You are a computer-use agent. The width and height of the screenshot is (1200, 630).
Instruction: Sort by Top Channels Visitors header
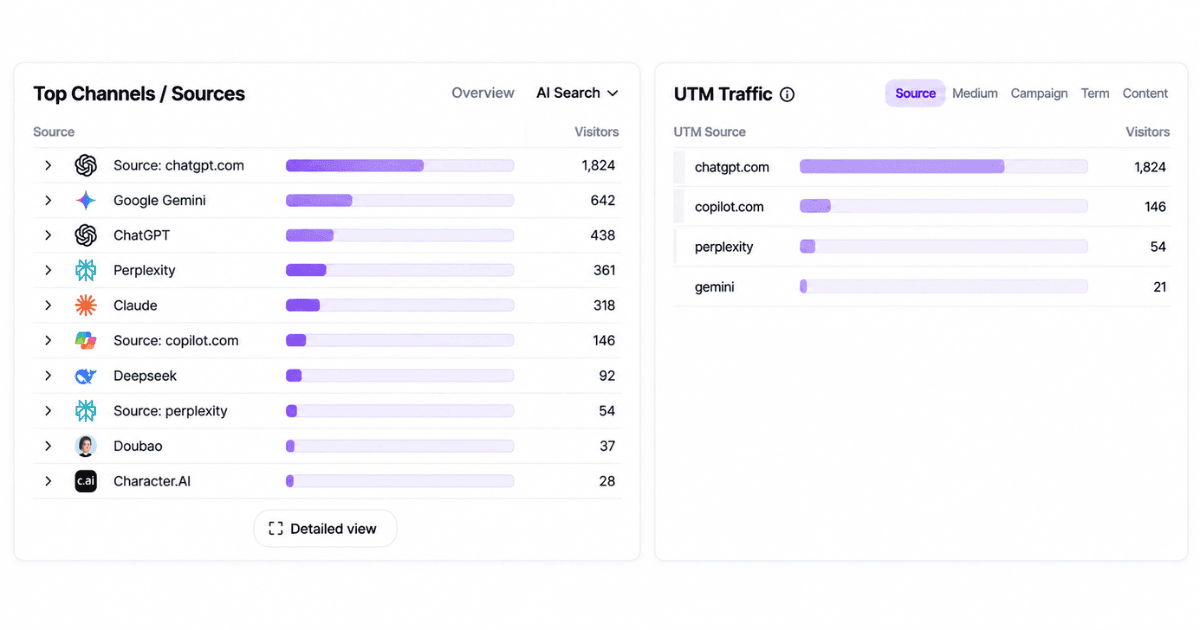click(x=596, y=132)
